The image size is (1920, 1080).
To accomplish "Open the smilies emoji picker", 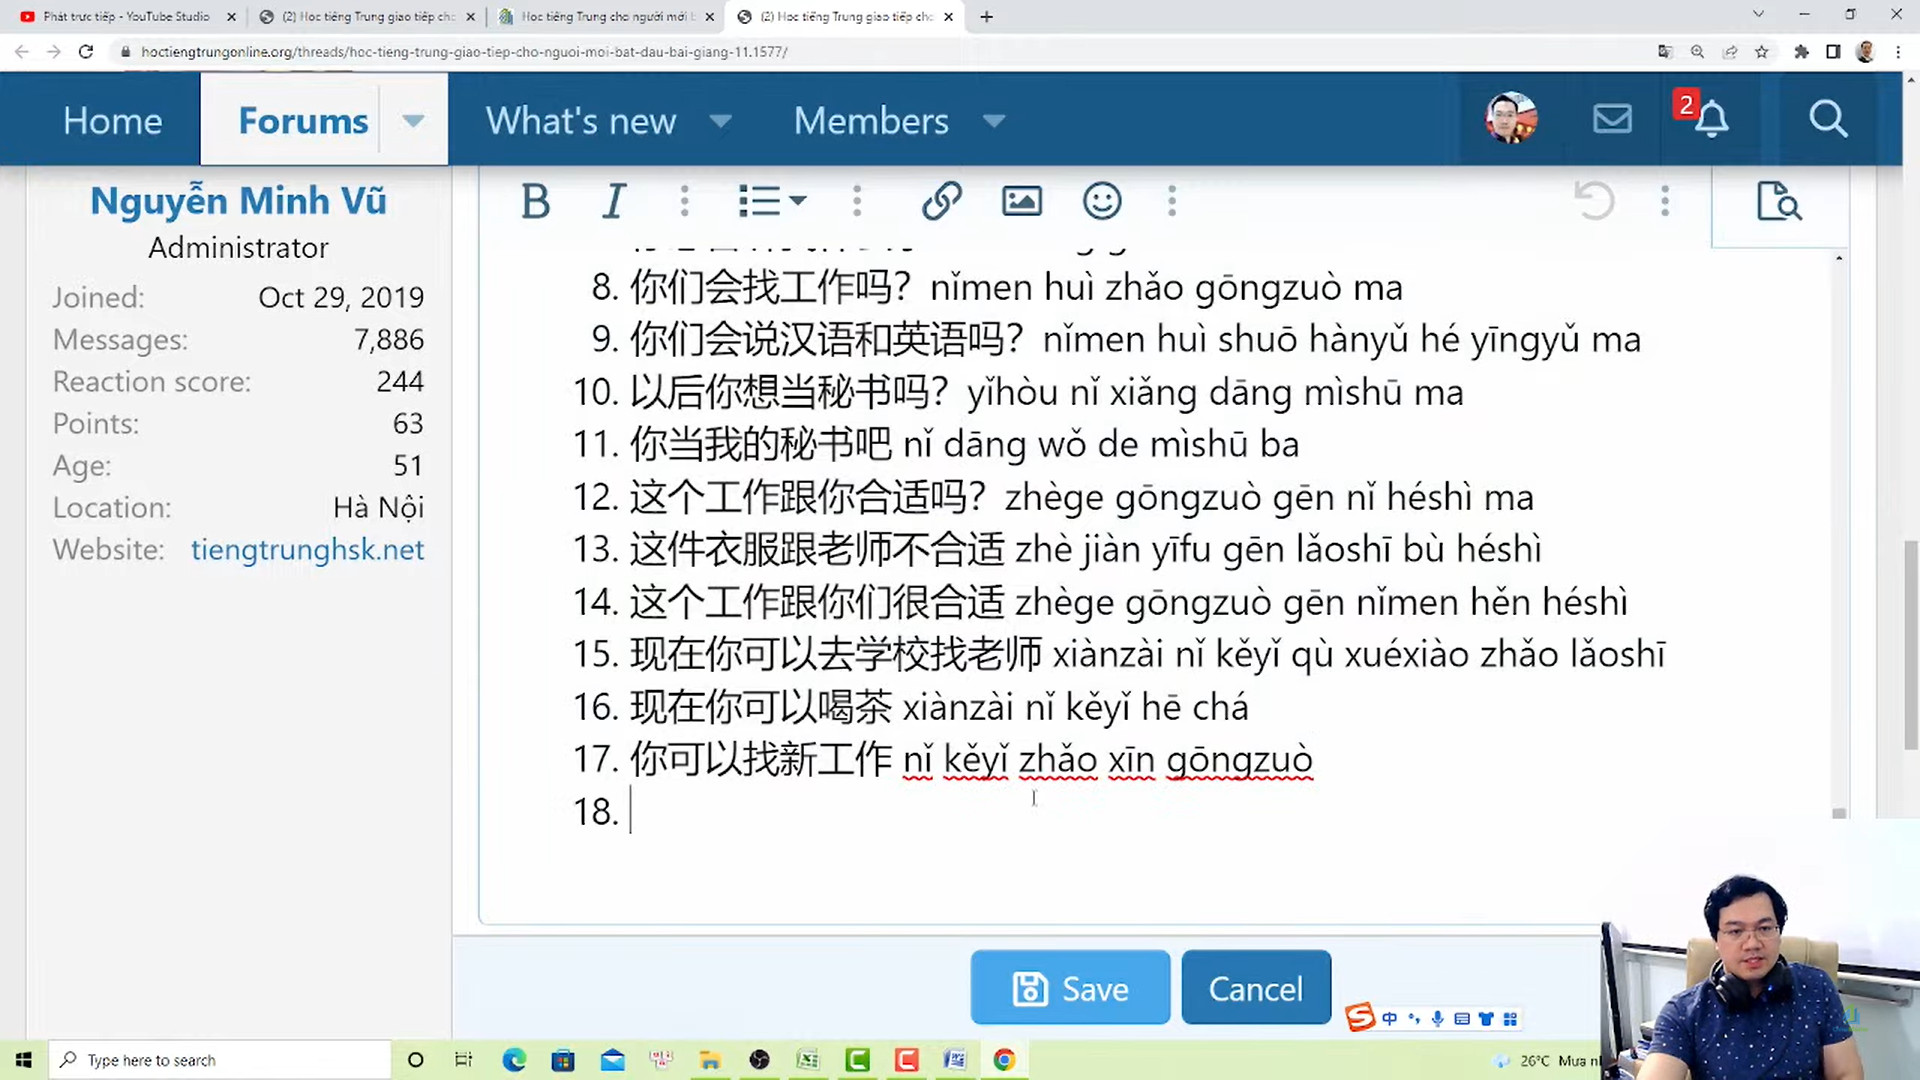I will click(1101, 201).
